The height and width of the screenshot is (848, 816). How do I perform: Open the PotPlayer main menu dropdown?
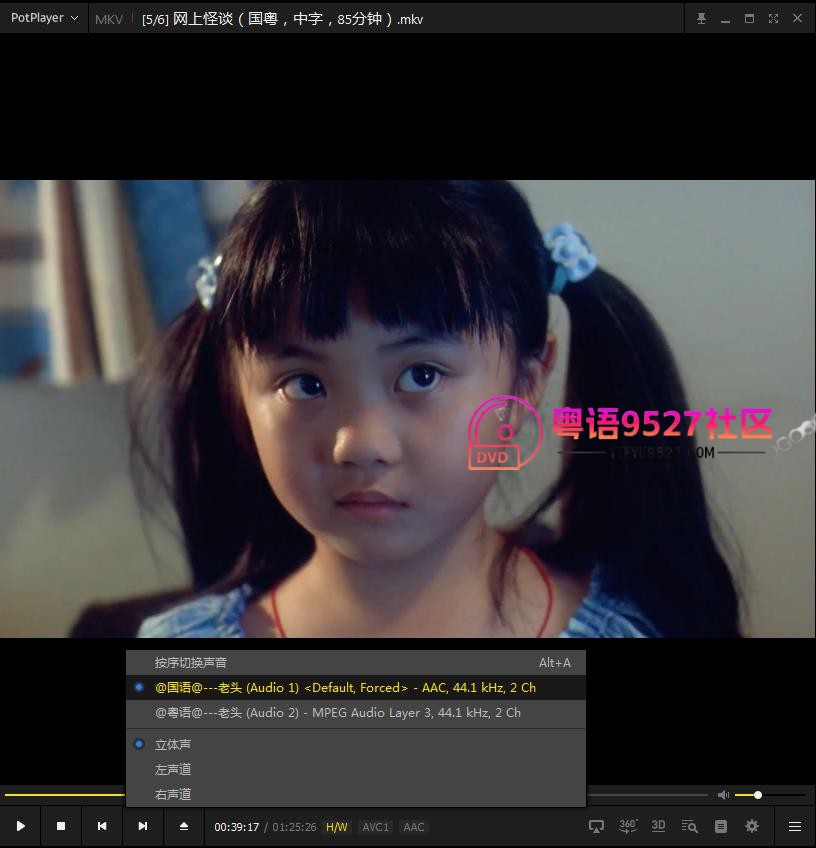coord(44,18)
